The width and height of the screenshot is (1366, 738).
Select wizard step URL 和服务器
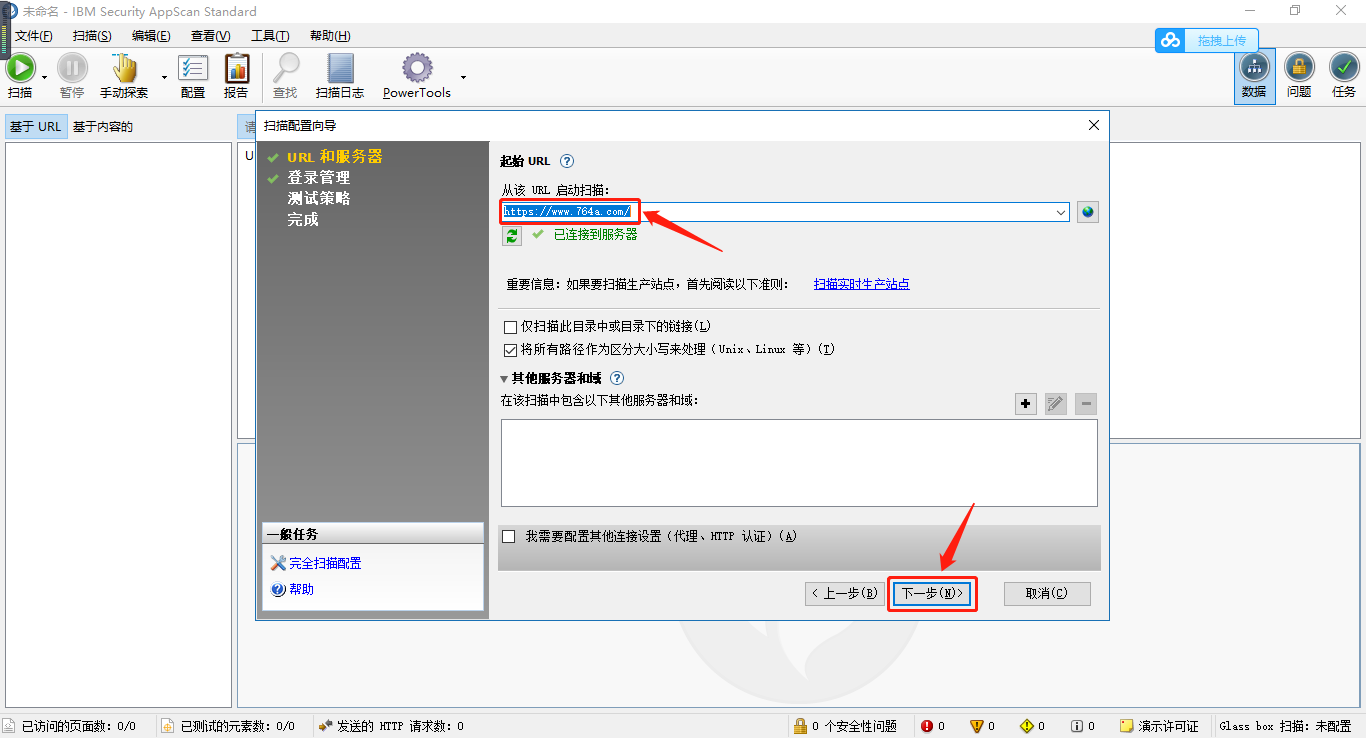click(x=335, y=157)
